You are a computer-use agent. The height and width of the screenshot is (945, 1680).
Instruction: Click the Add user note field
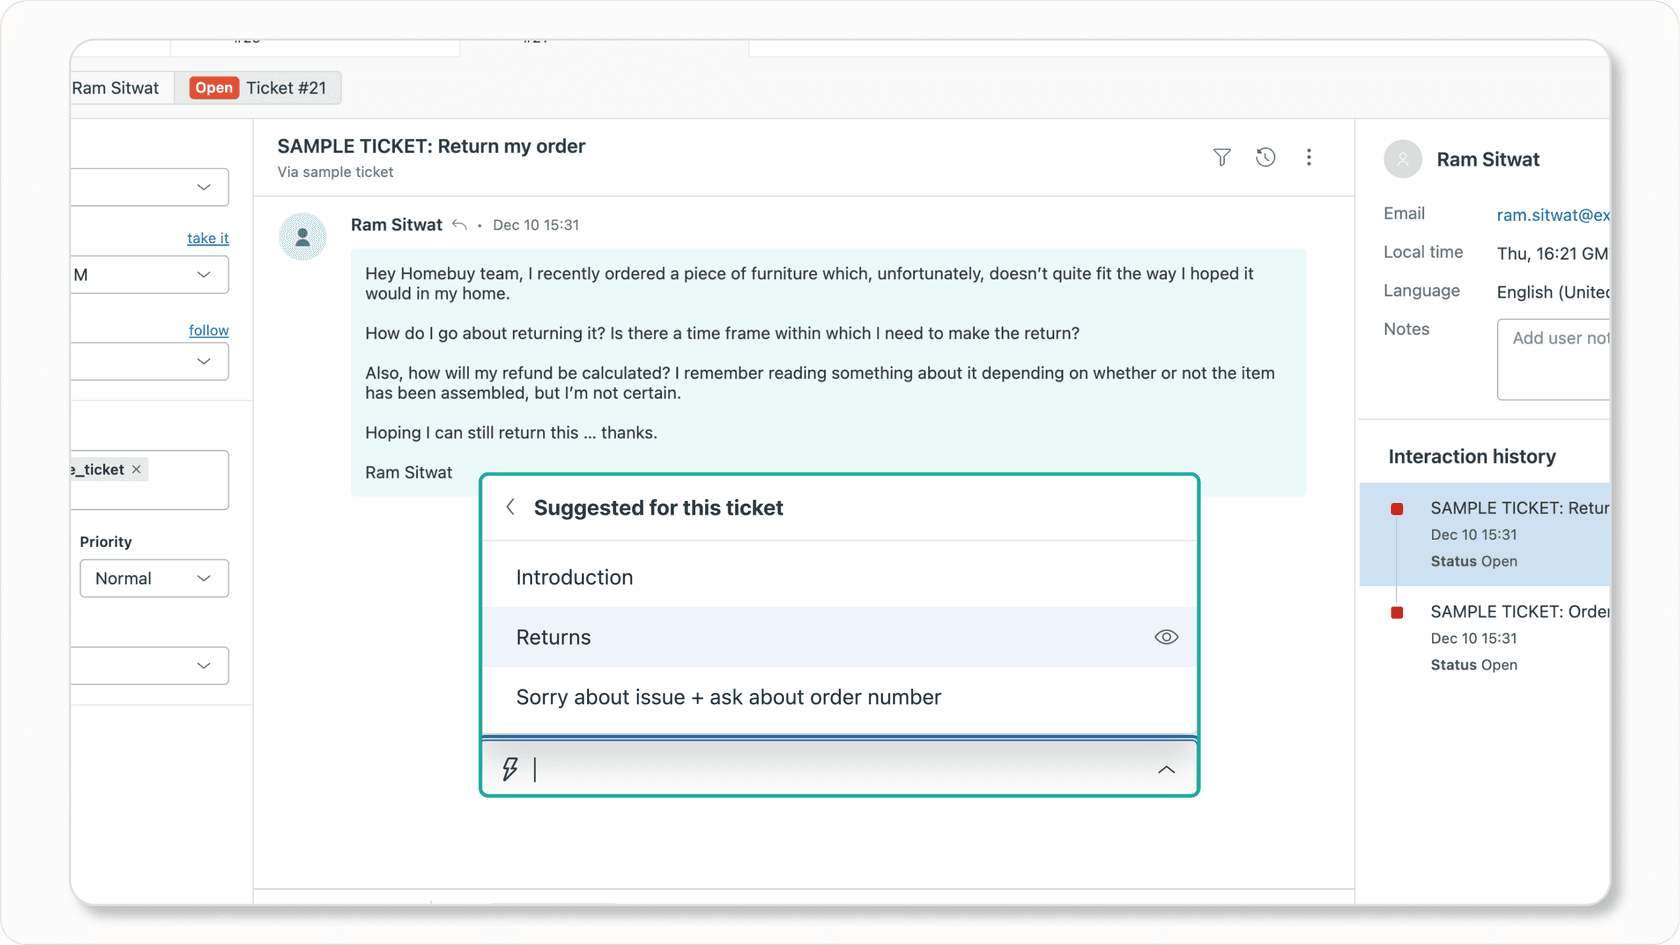[x=1560, y=358]
